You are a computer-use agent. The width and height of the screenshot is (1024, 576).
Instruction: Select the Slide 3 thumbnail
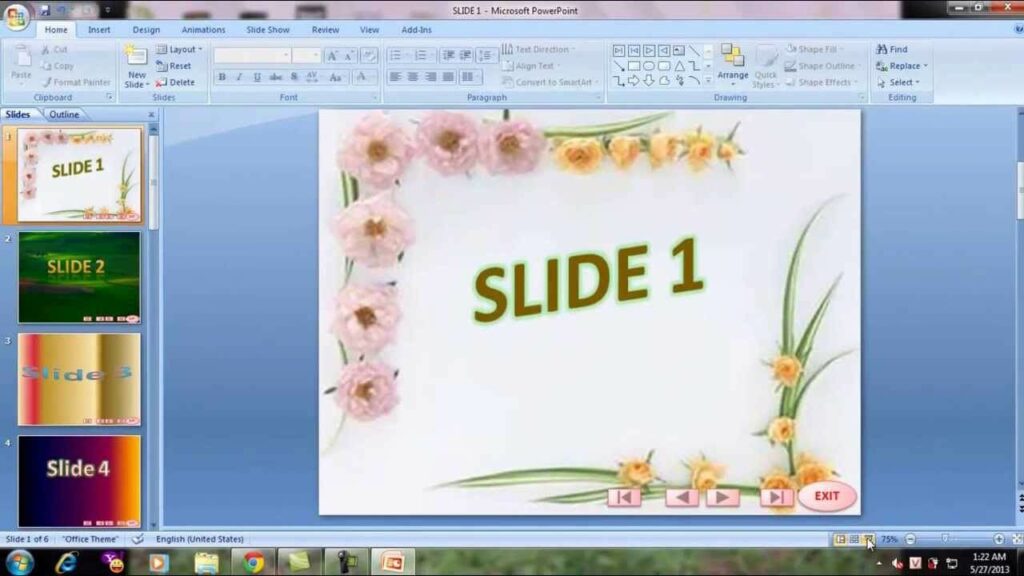coord(79,379)
